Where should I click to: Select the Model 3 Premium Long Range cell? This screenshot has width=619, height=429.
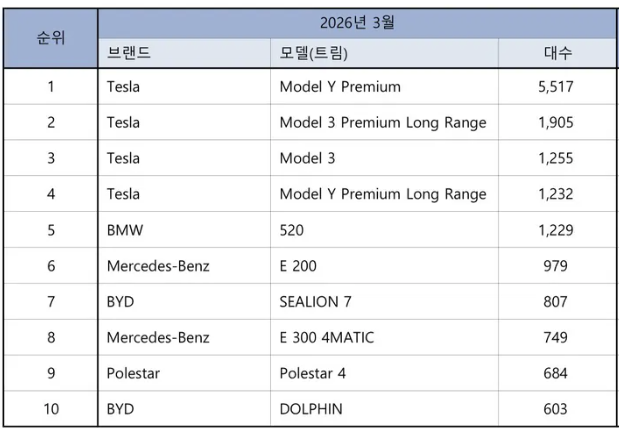[383, 122]
